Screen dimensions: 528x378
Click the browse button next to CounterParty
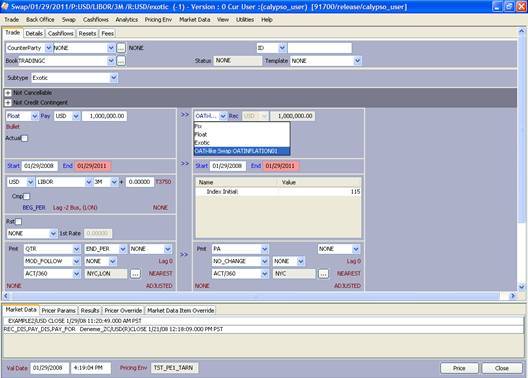pos(121,48)
